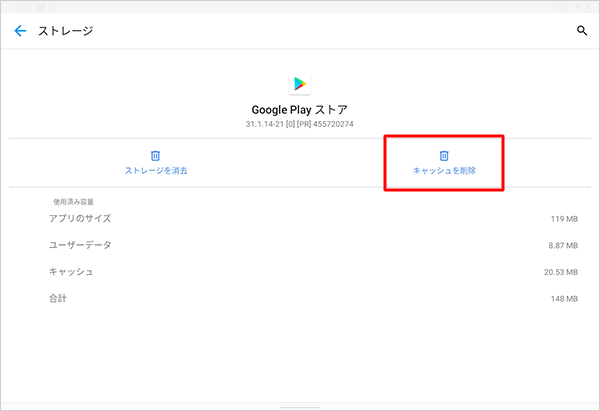
Task: Click the ストレージ page title
Action: (65, 31)
